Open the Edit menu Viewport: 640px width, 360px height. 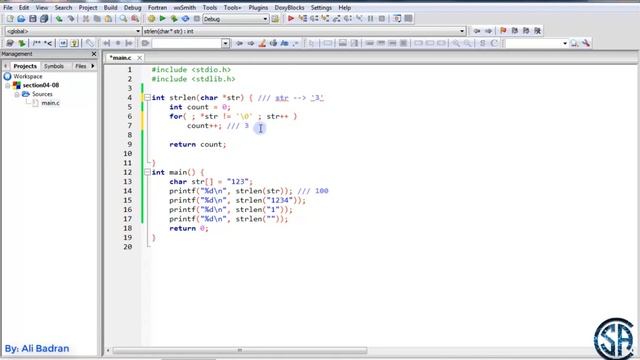(24, 7)
